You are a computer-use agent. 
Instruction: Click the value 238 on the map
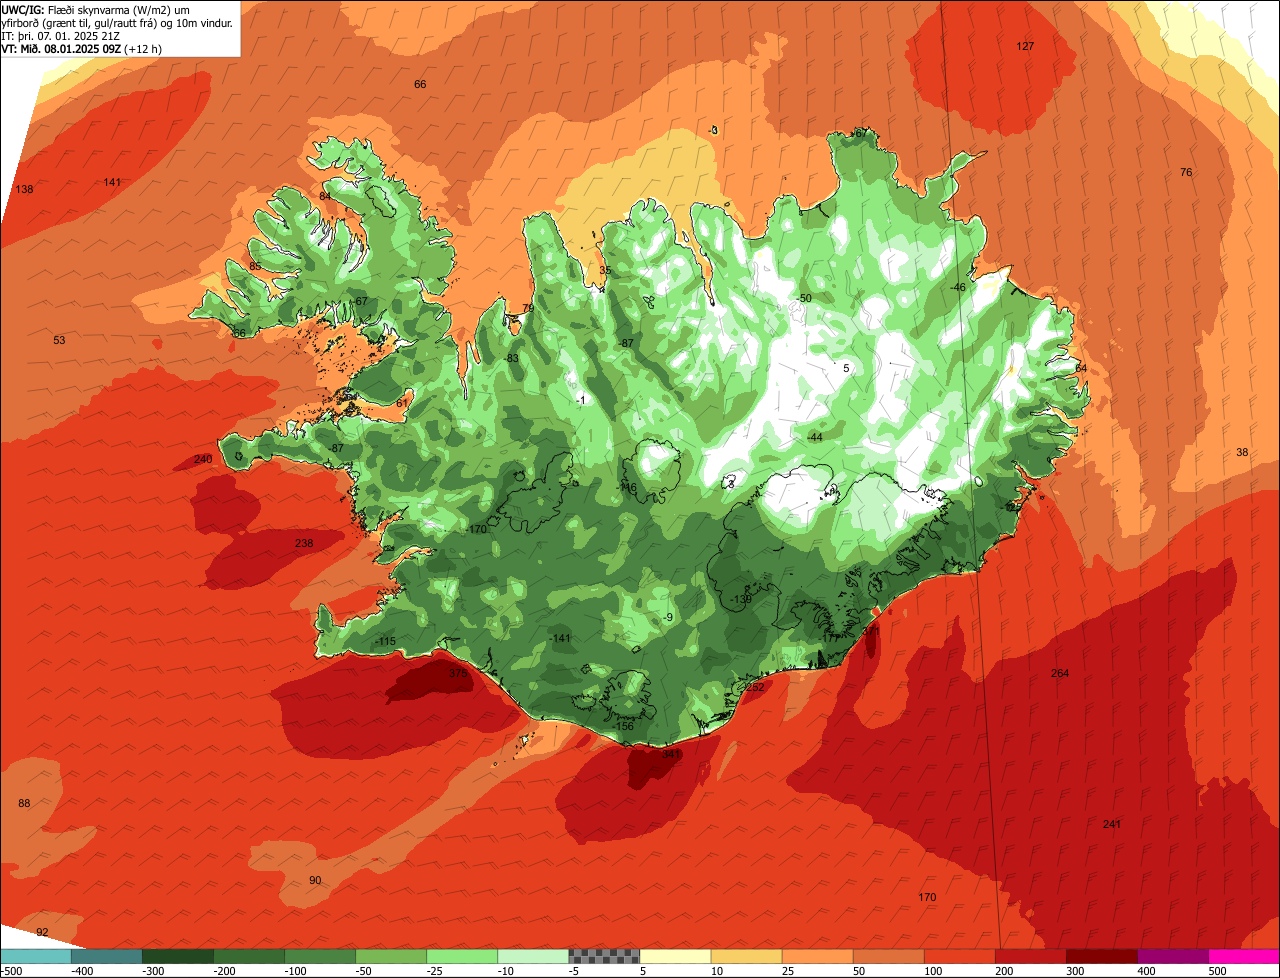click(x=304, y=544)
